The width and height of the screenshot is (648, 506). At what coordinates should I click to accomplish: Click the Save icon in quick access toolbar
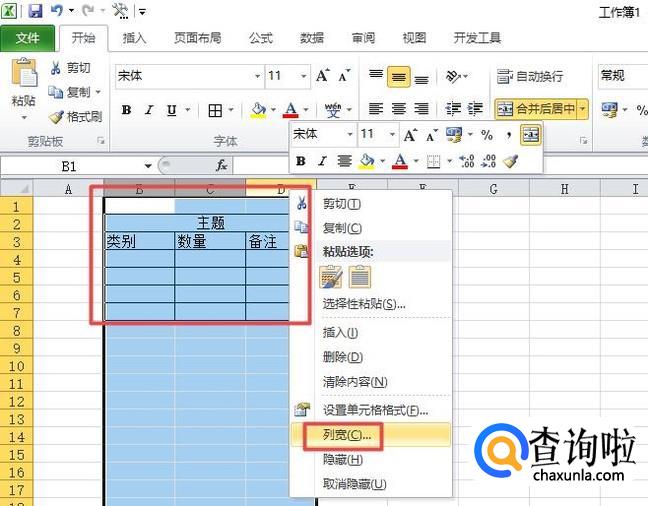36,11
